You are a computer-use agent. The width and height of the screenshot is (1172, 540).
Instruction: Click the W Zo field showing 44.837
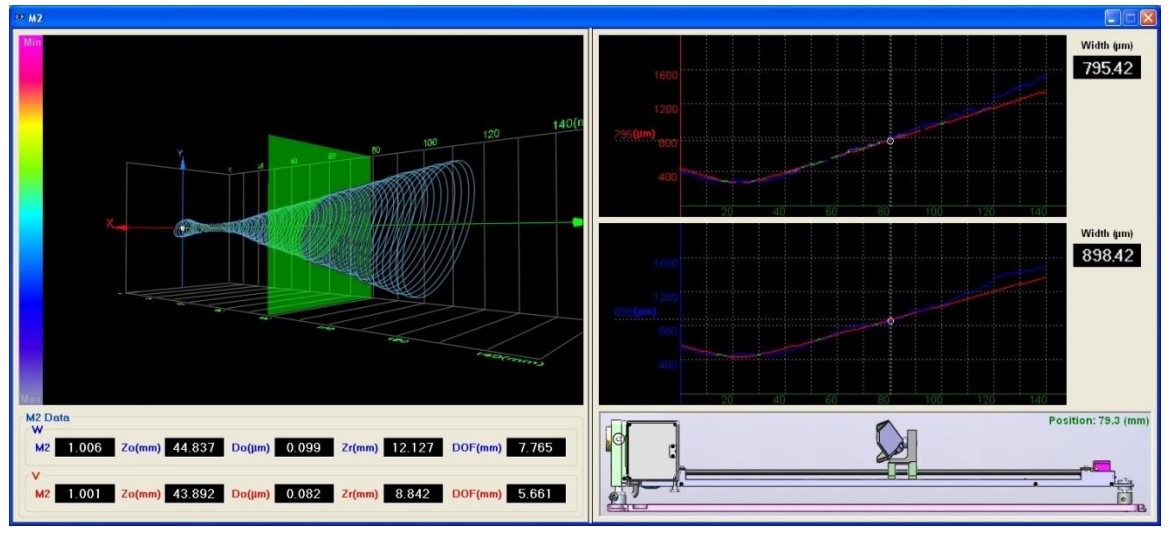point(194,448)
